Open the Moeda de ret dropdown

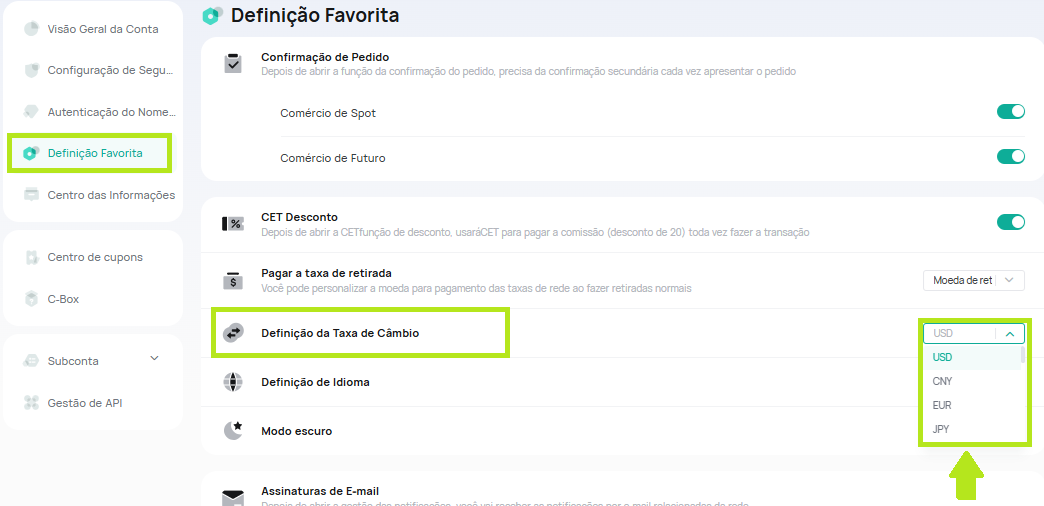click(x=973, y=280)
